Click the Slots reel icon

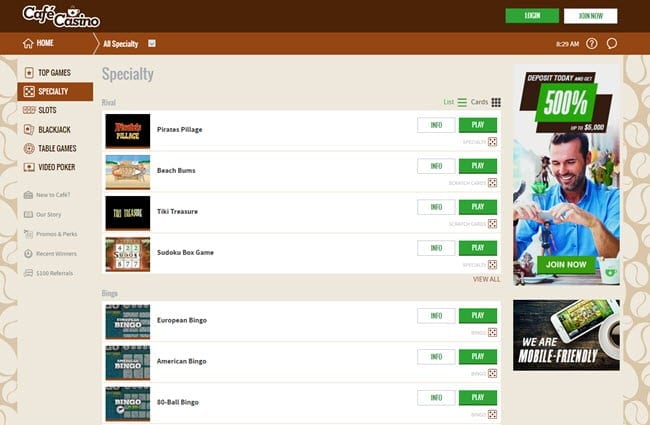pos(29,110)
